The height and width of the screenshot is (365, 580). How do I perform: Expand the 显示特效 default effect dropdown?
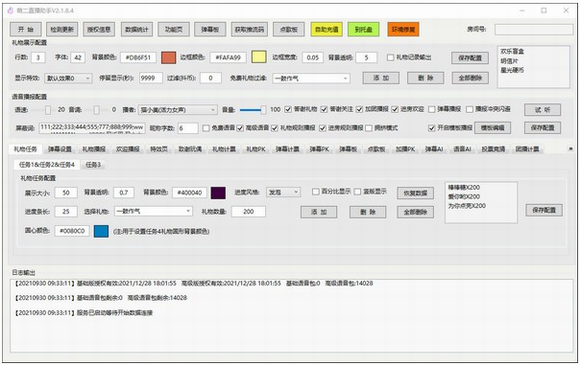click(x=68, y=78)
